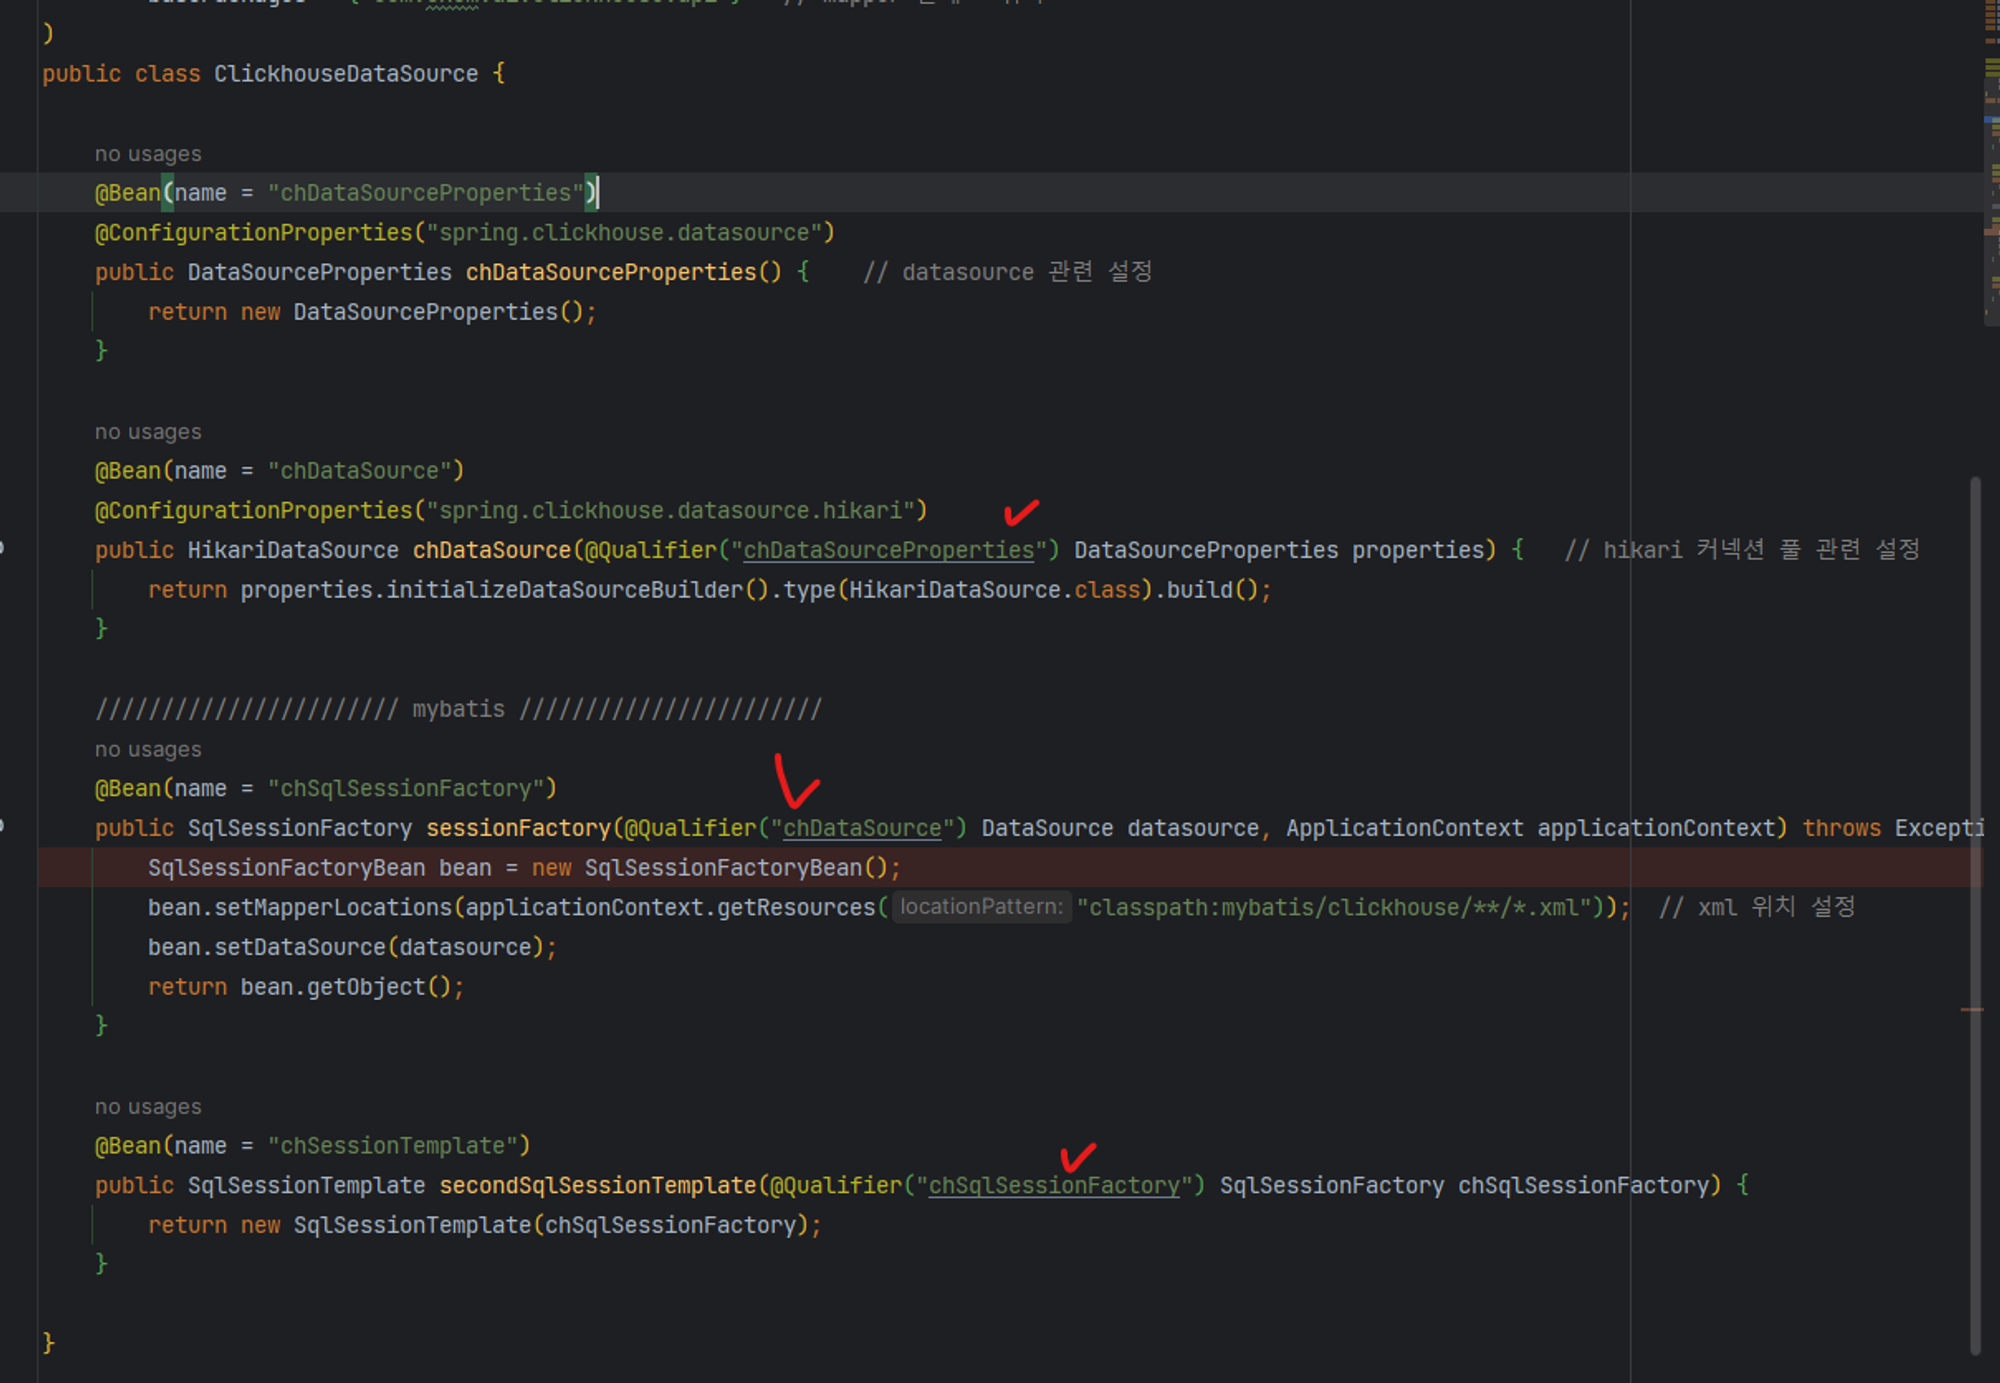Click no usages hint above chSqlSessionFactory bean

(148, 749)
